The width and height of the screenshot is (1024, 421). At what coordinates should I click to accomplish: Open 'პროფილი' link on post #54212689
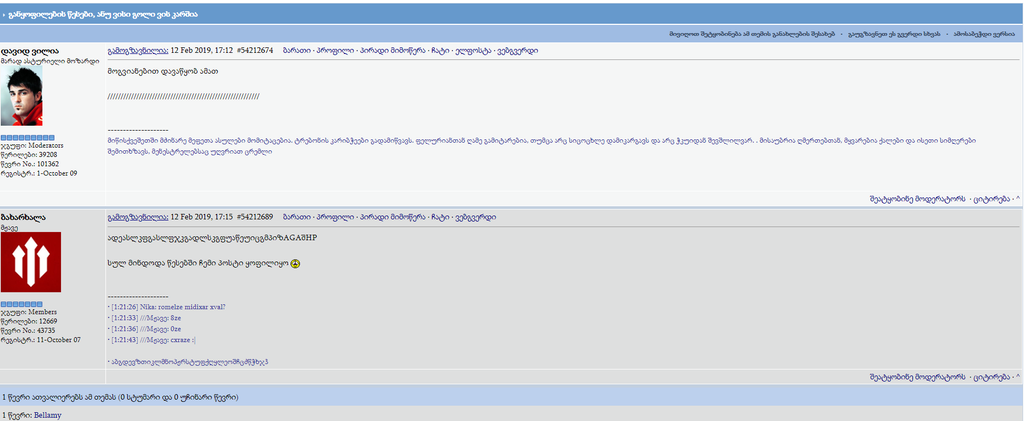[x=335, y=217]
